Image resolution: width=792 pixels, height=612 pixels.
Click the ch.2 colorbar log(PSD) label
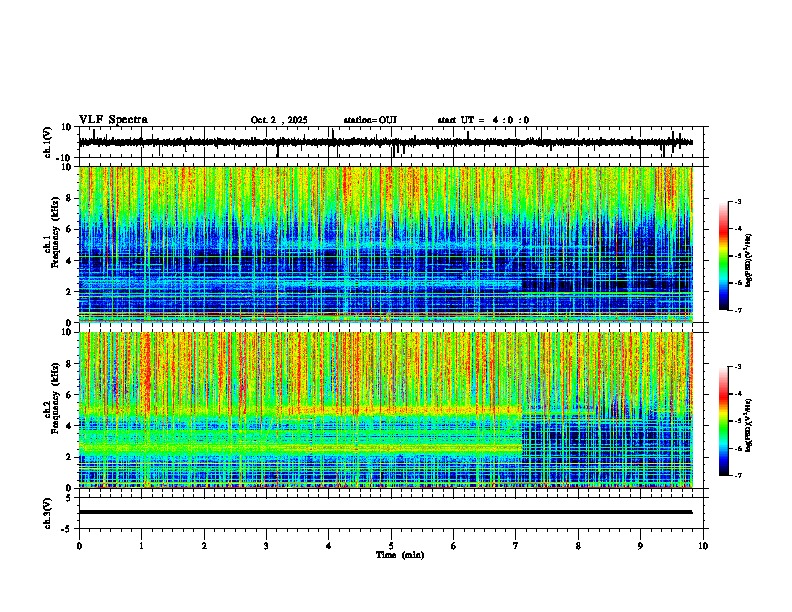coord(749,425)
